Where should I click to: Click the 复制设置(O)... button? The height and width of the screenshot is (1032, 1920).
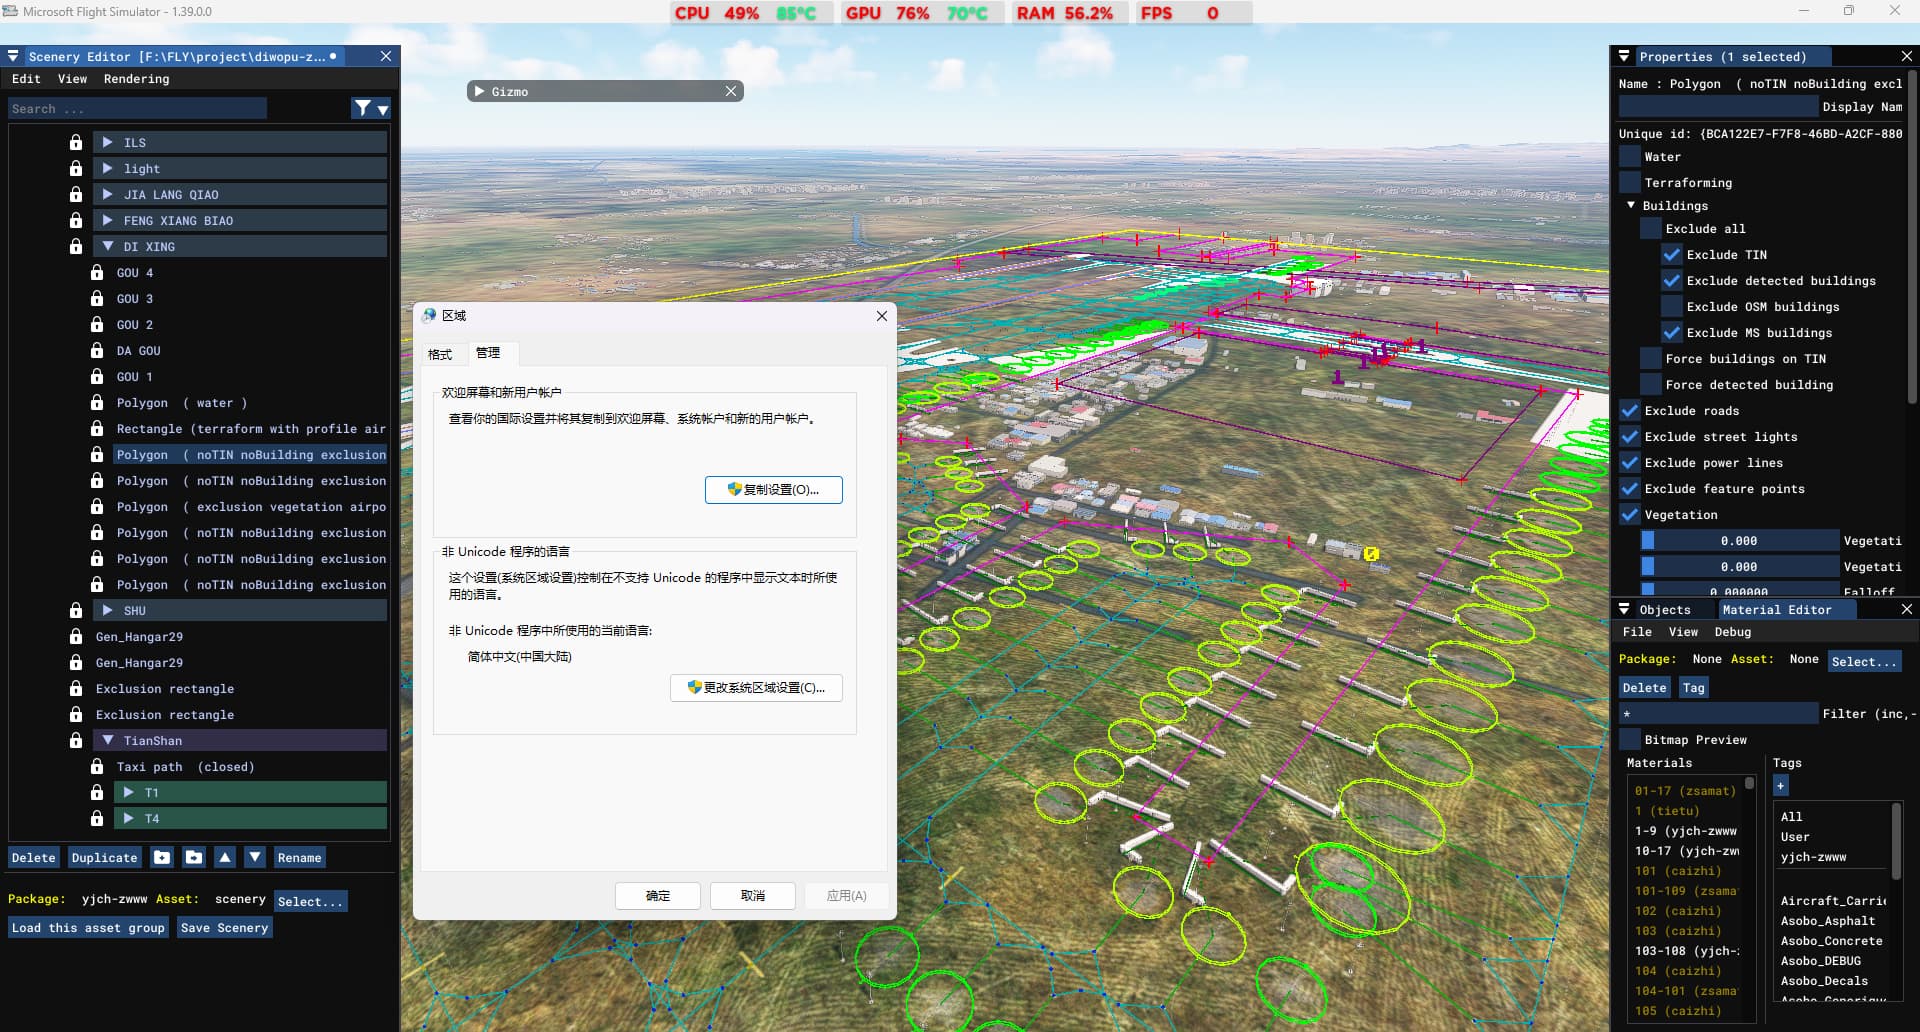coord(774,490)
